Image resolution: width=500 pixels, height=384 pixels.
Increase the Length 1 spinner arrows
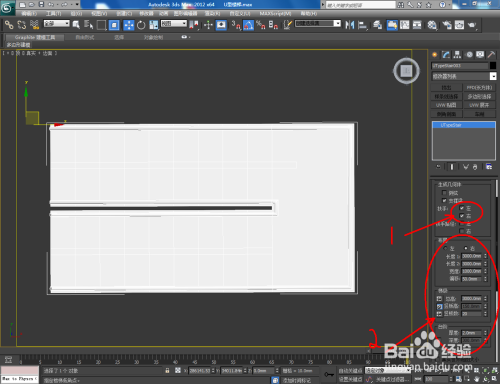point(485,256)
